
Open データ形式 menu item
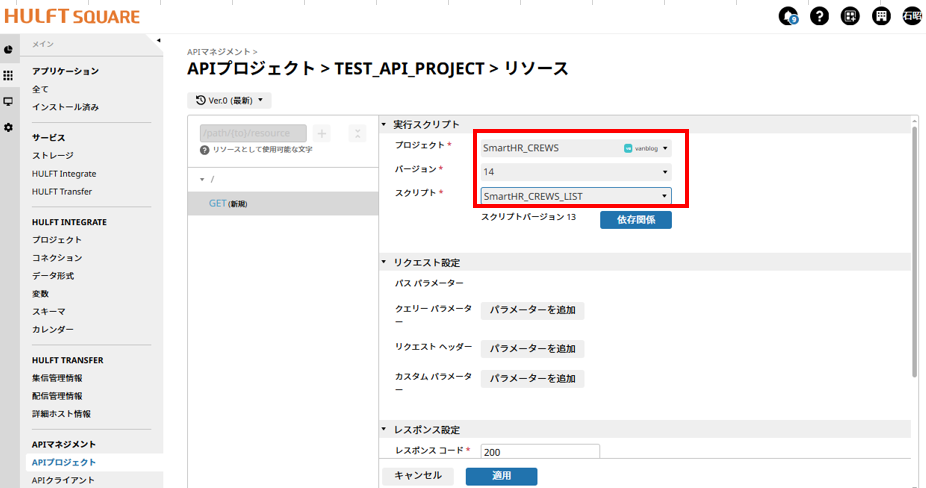click(x=53, y=276)
